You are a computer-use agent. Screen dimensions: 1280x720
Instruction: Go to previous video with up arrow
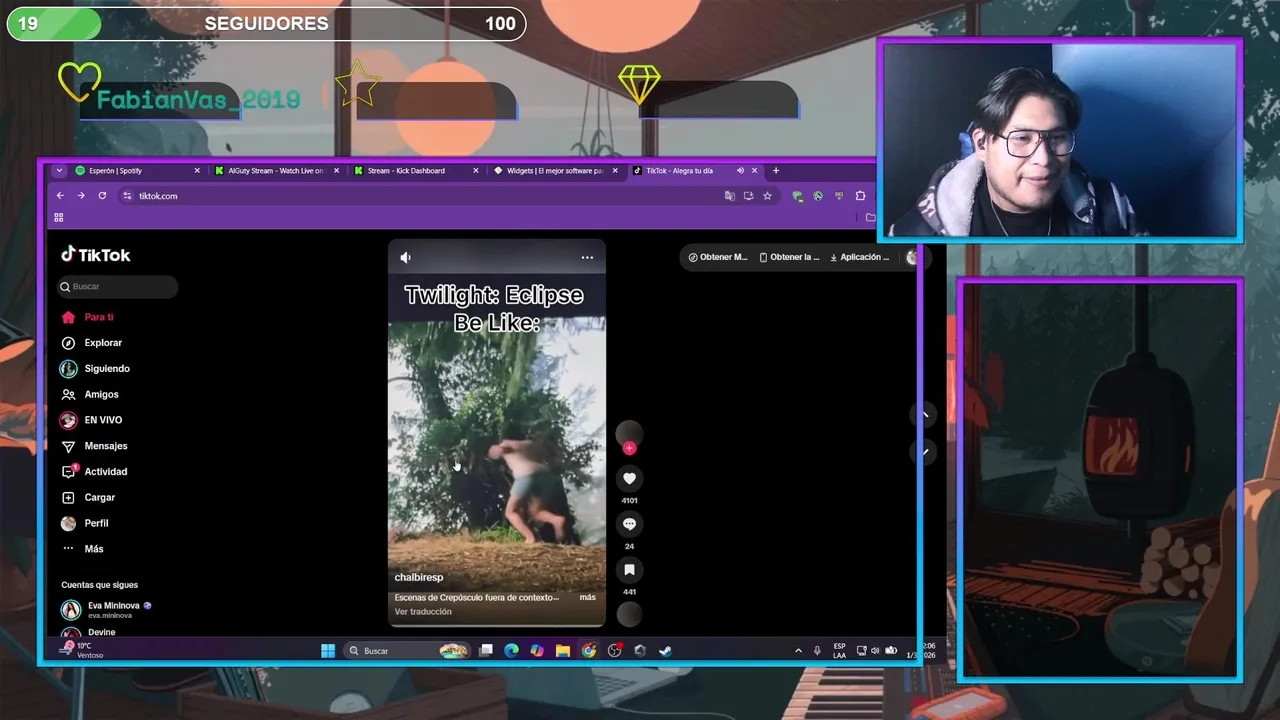coord(924,414)
